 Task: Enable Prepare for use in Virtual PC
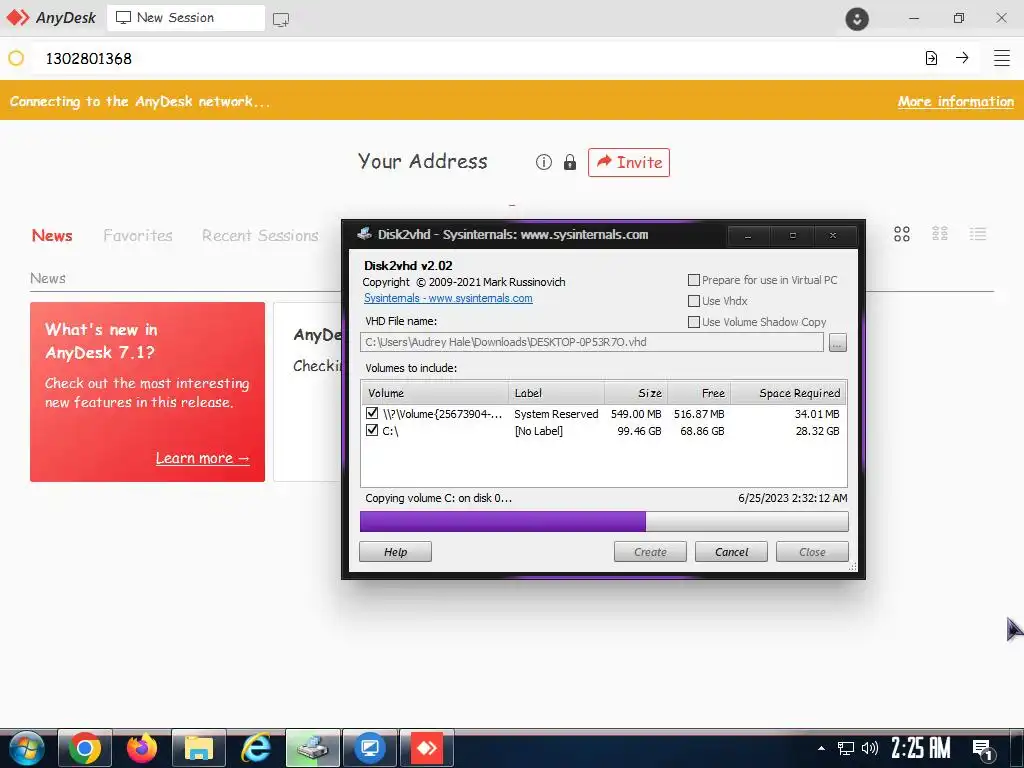pos(694,280)
